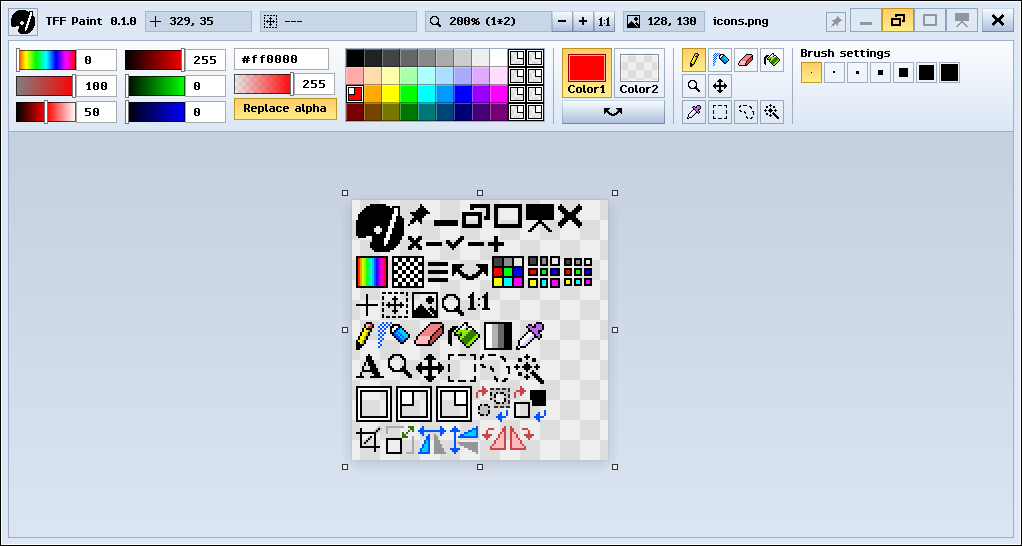Select the Rectangle selection tool
The width and height of the screenshot is (1022, 546).
pos(719,112)
